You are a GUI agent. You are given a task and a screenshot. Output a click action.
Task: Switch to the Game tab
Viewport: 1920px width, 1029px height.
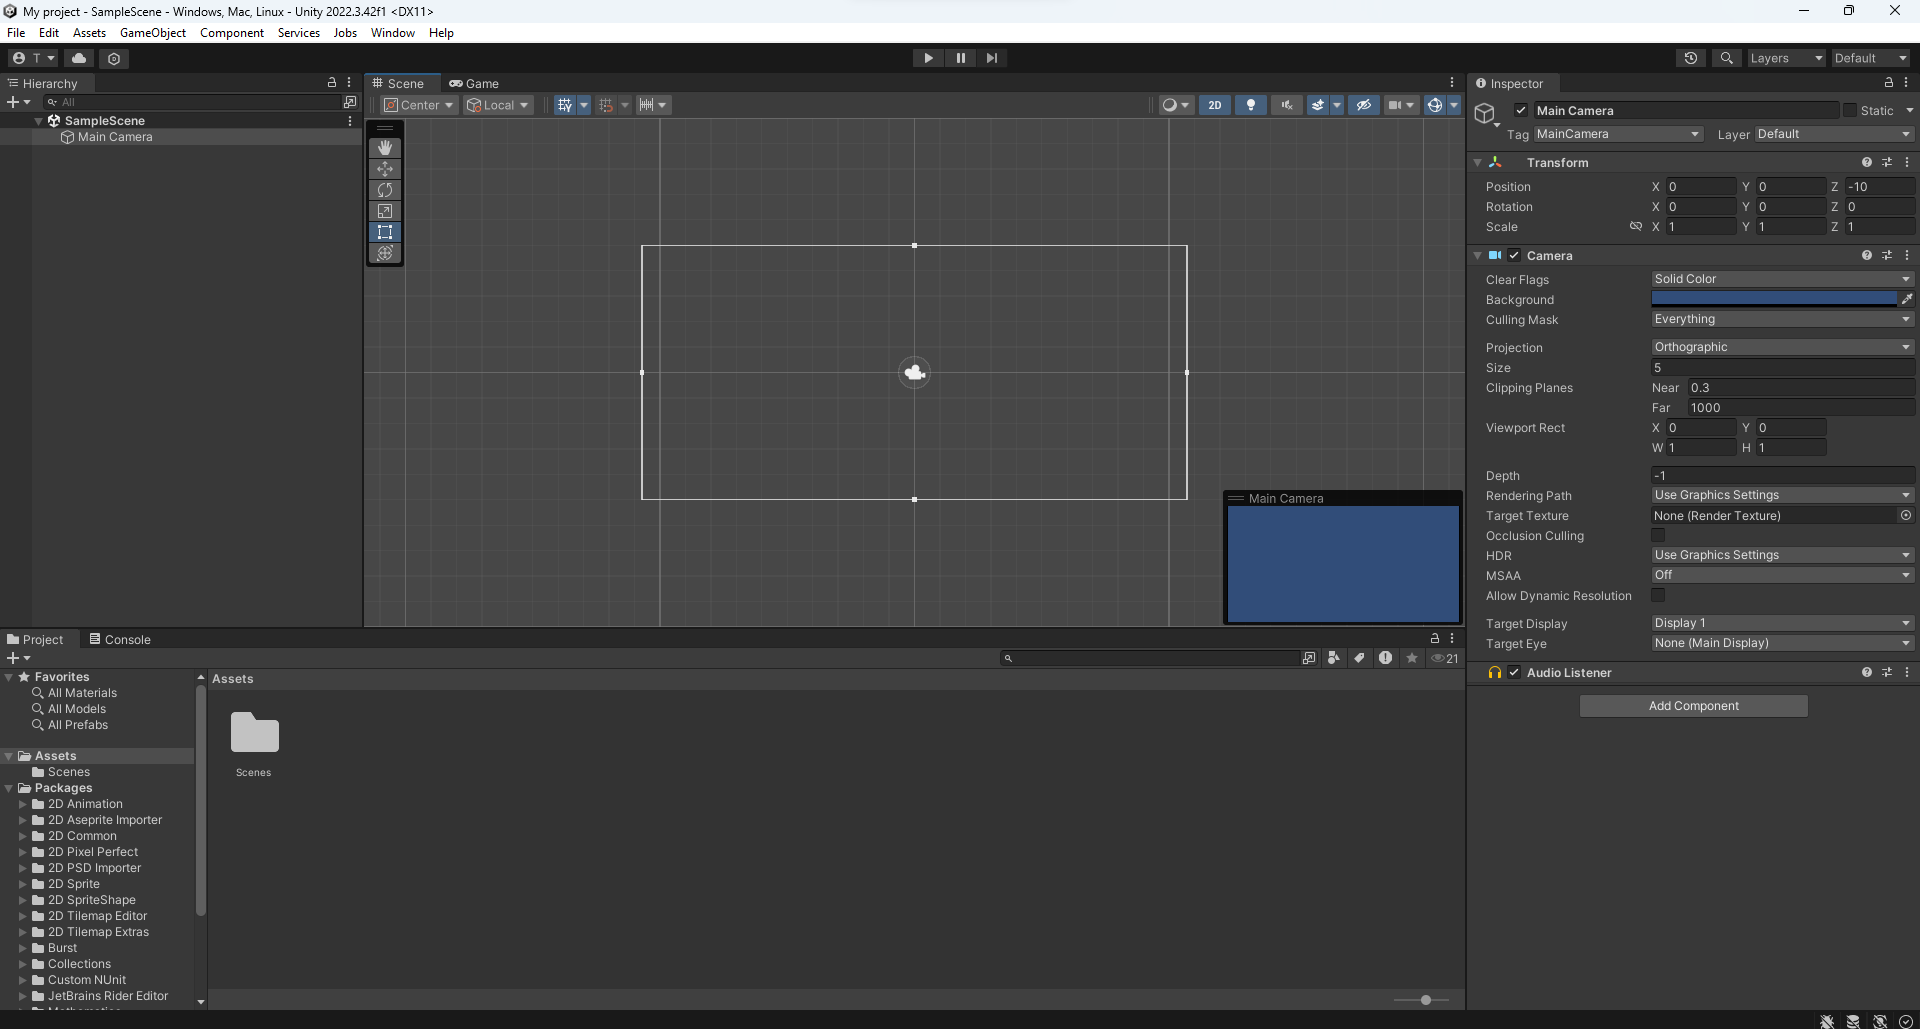tap(474, 84)
